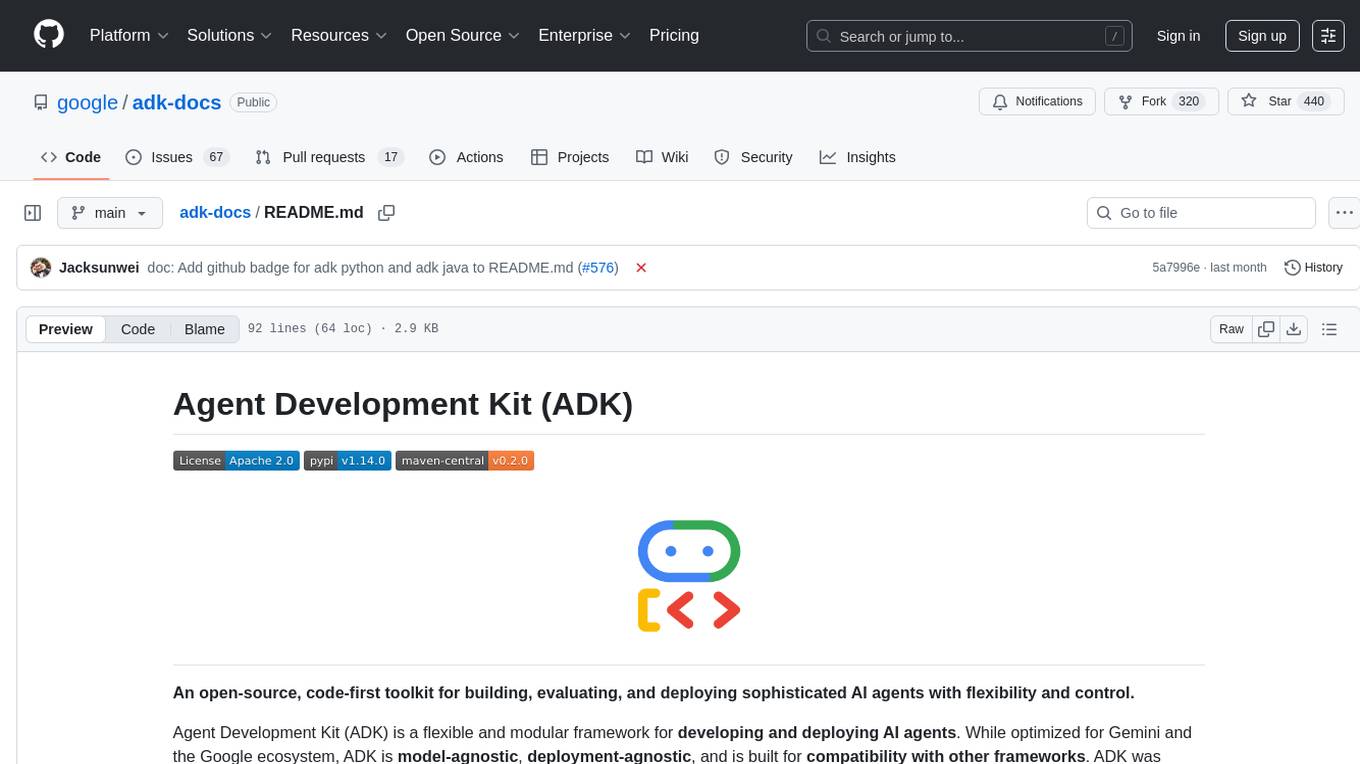Open the Open Source dropdown

[x=463, y=35]
